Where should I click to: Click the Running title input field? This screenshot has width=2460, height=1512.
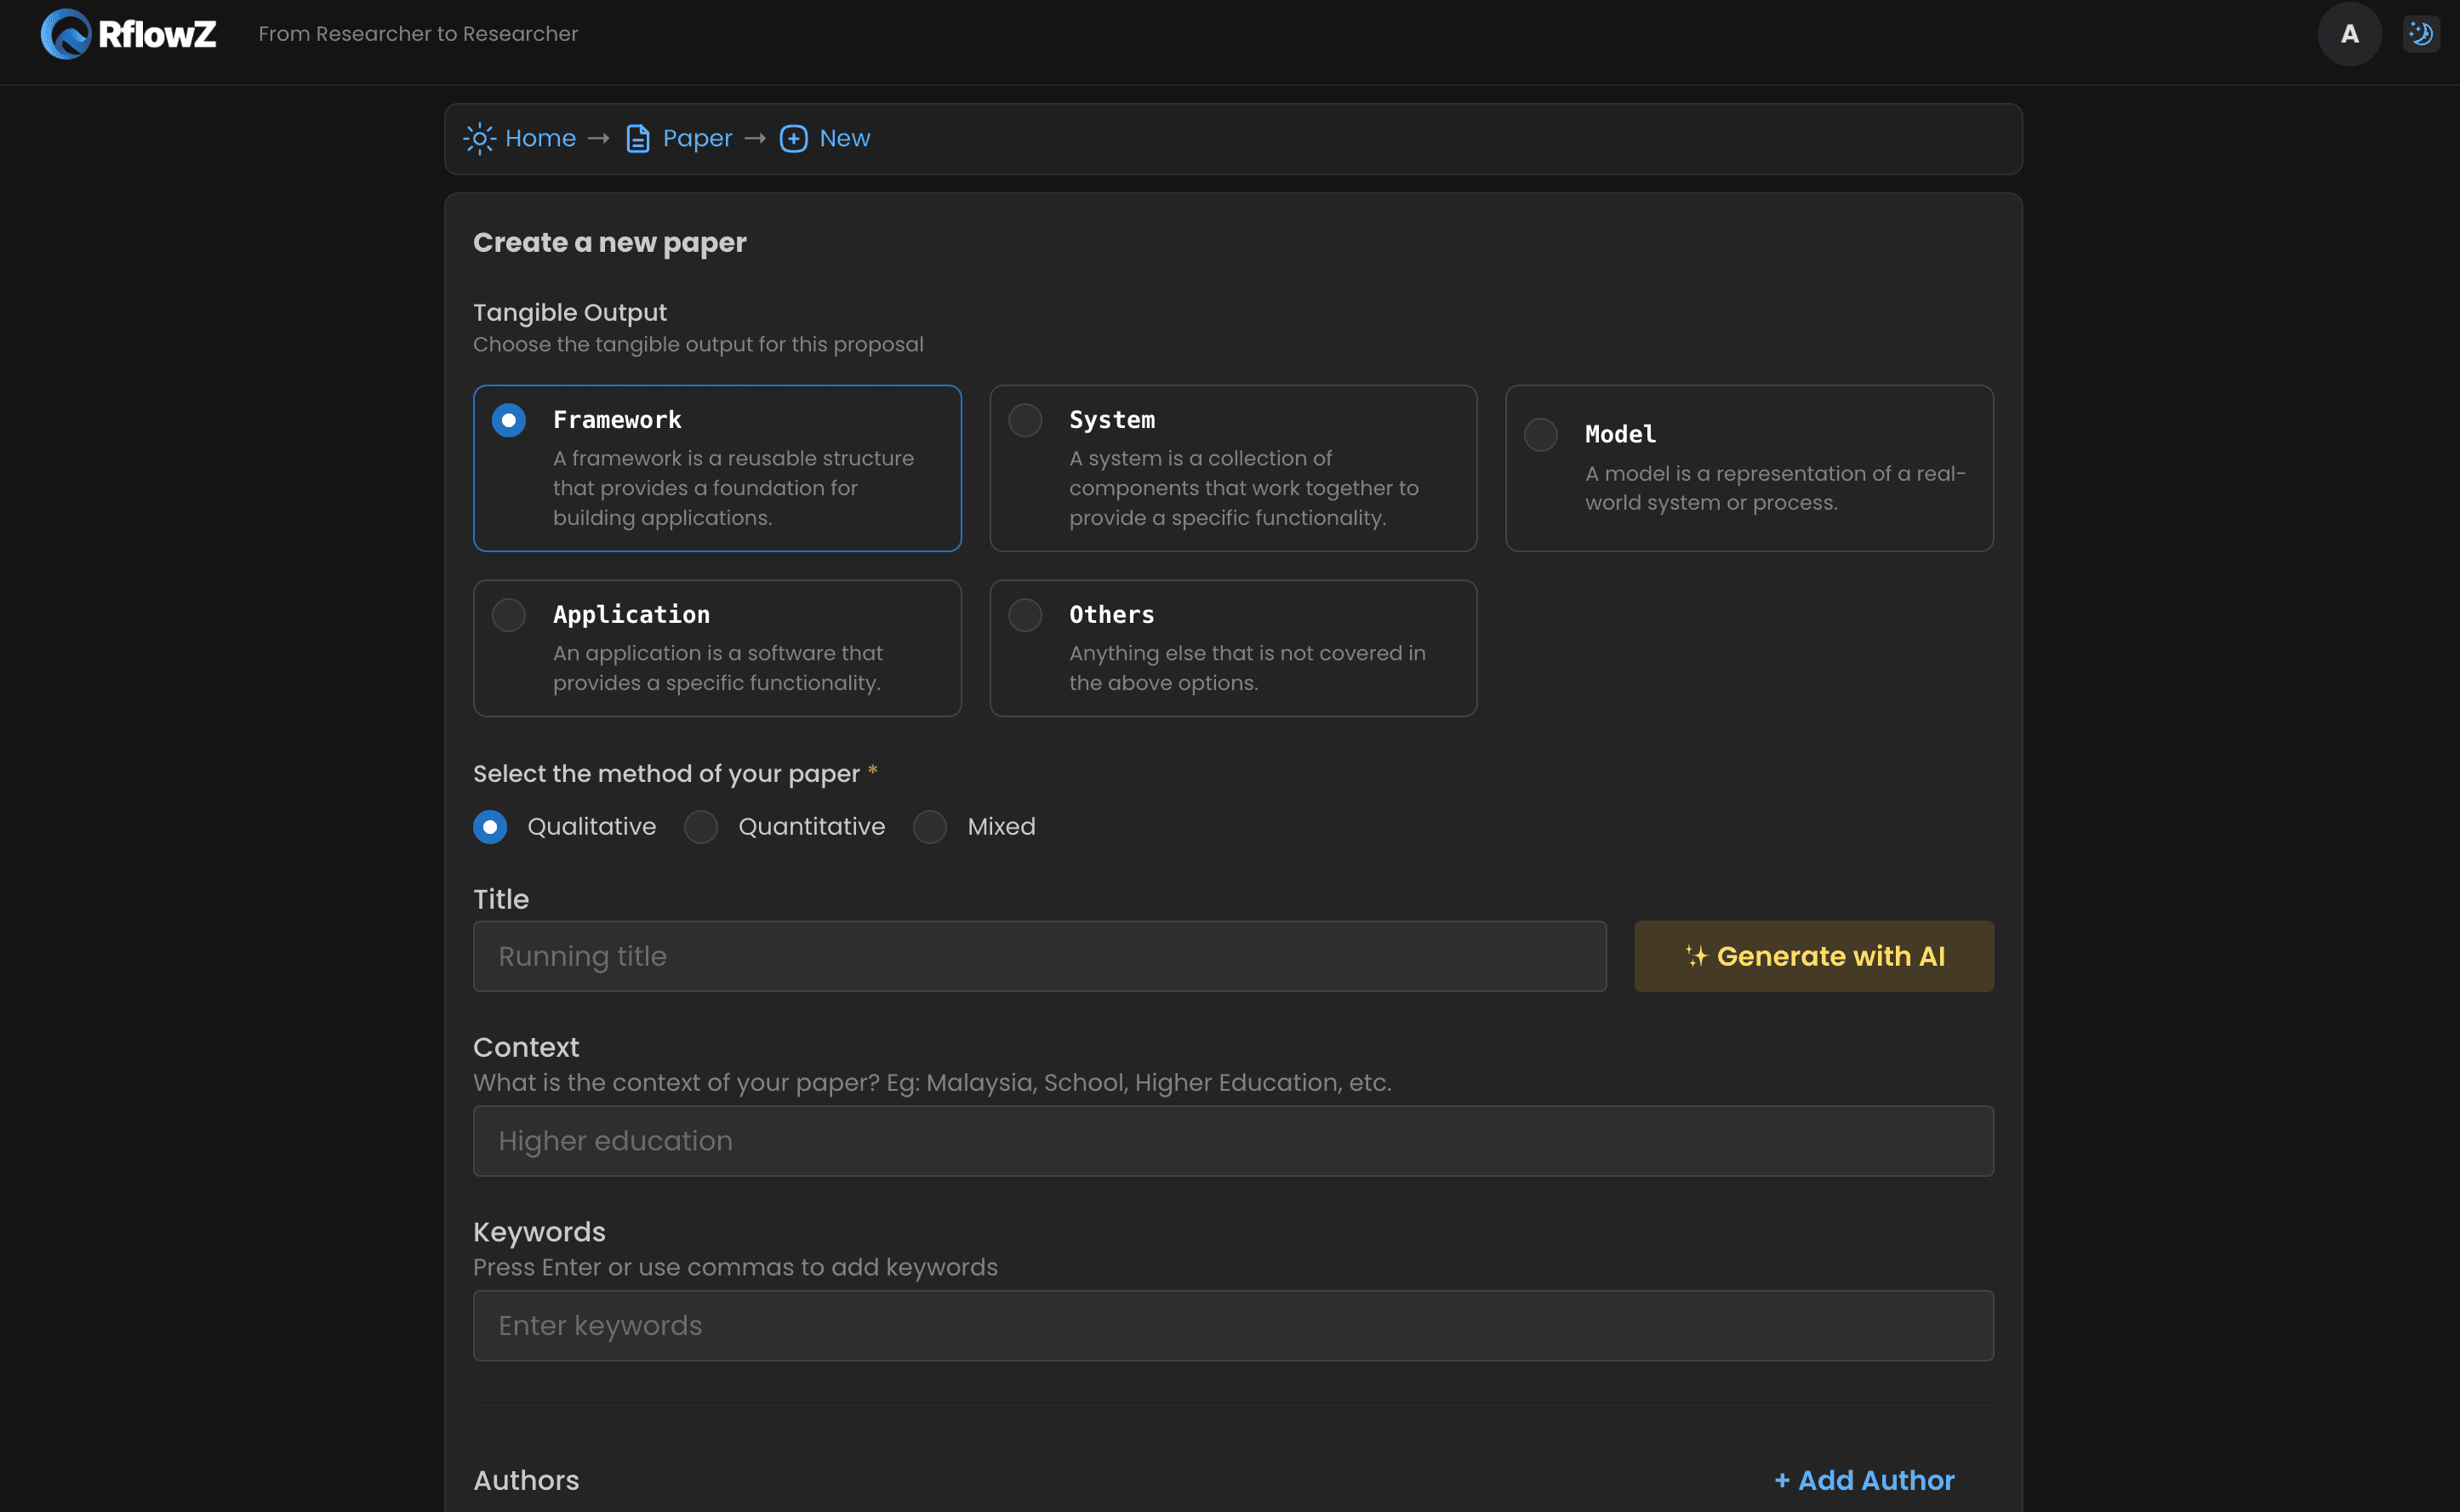point(1039,956)
